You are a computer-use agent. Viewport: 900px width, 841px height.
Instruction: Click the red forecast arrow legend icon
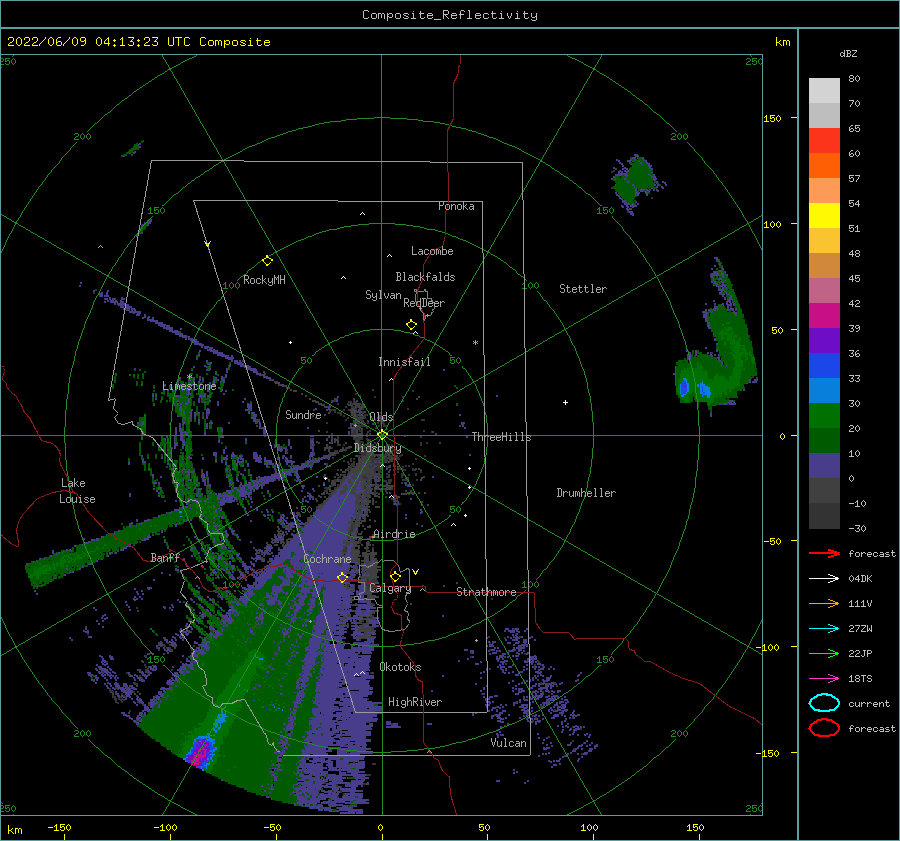click(x=824, y=553)
